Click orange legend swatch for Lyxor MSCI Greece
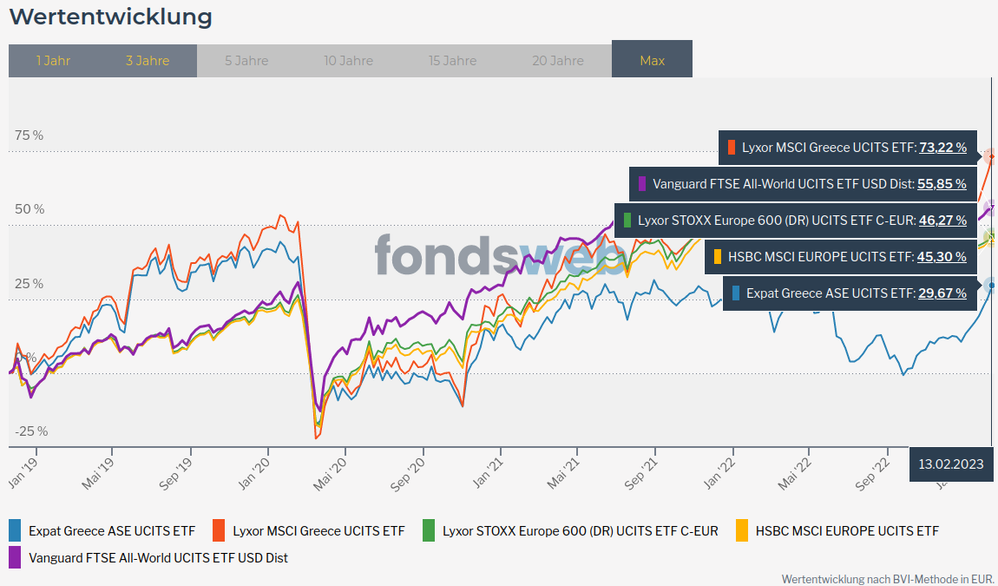 click(218, 531)
